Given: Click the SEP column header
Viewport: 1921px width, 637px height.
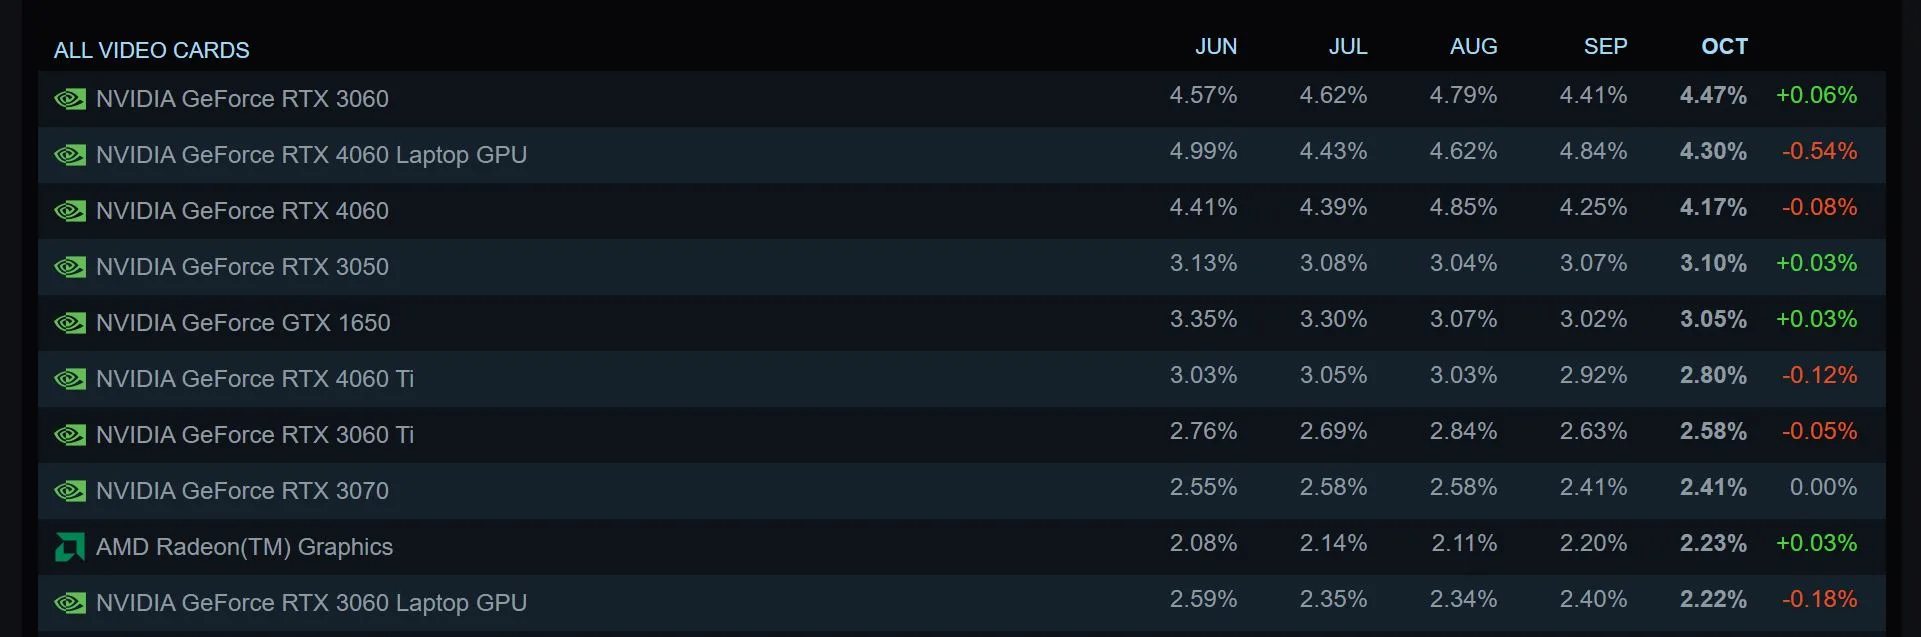Looking at the screenshot, I should click(1606, 46).
